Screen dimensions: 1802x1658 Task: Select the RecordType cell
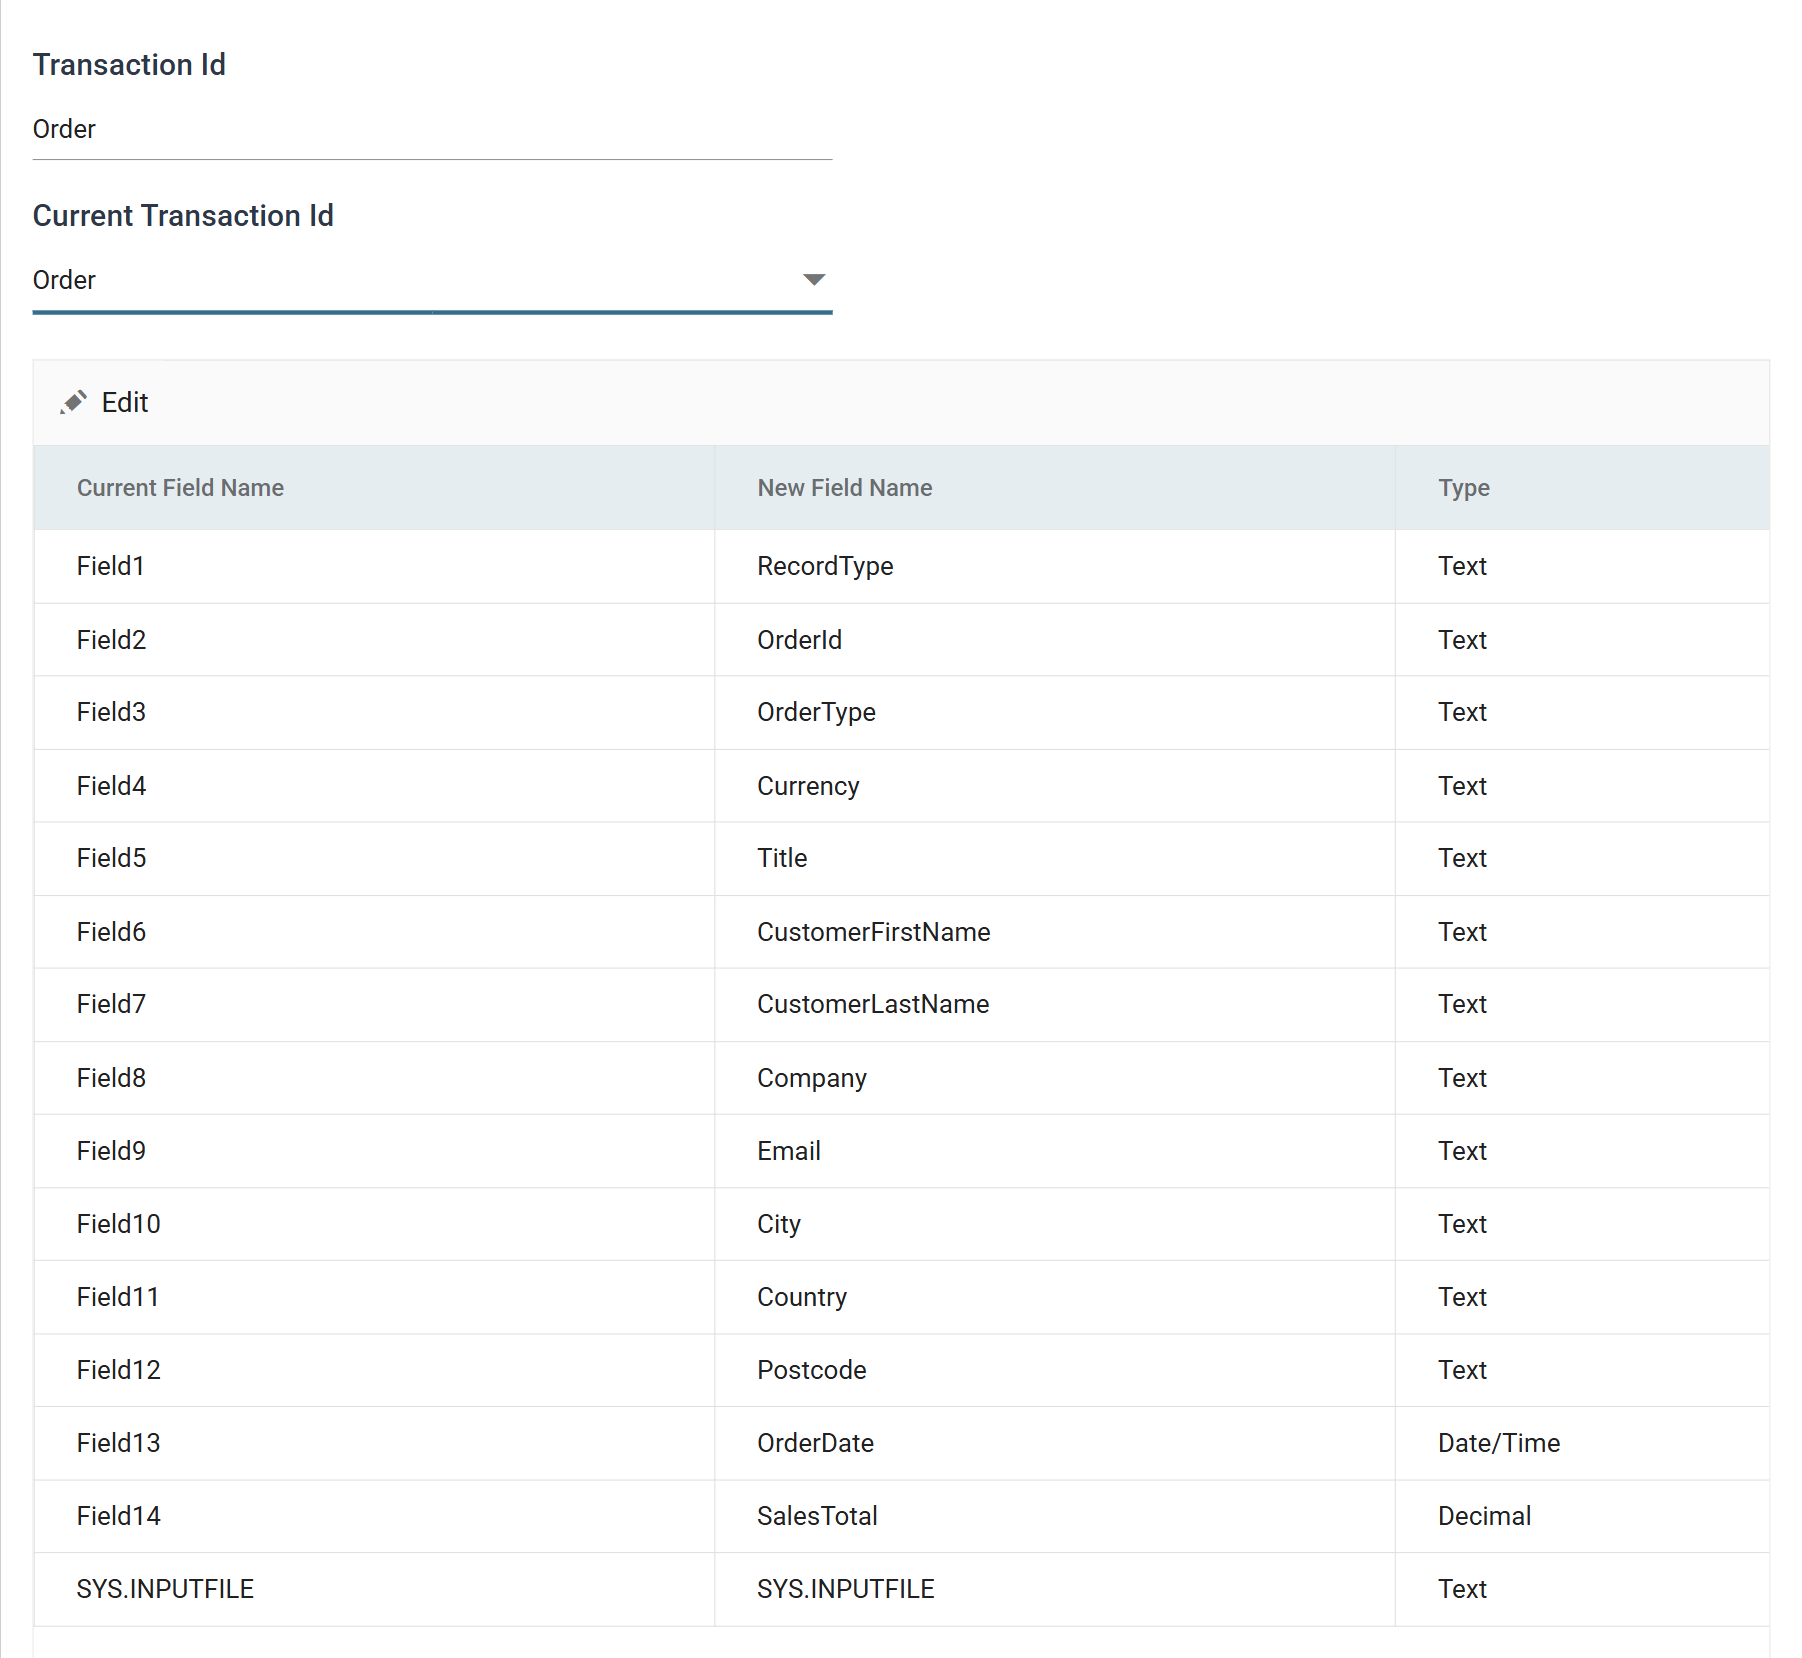(x=1055, y=566)
